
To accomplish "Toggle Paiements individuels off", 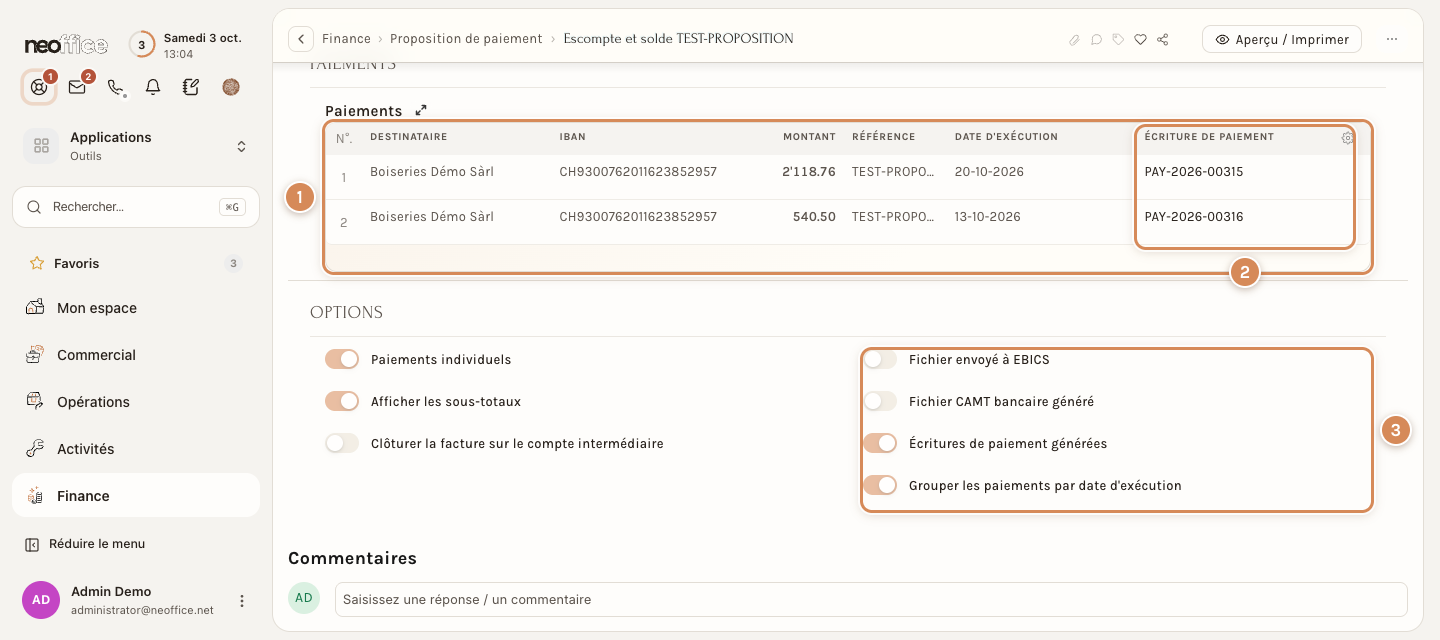I will [342, 359].
